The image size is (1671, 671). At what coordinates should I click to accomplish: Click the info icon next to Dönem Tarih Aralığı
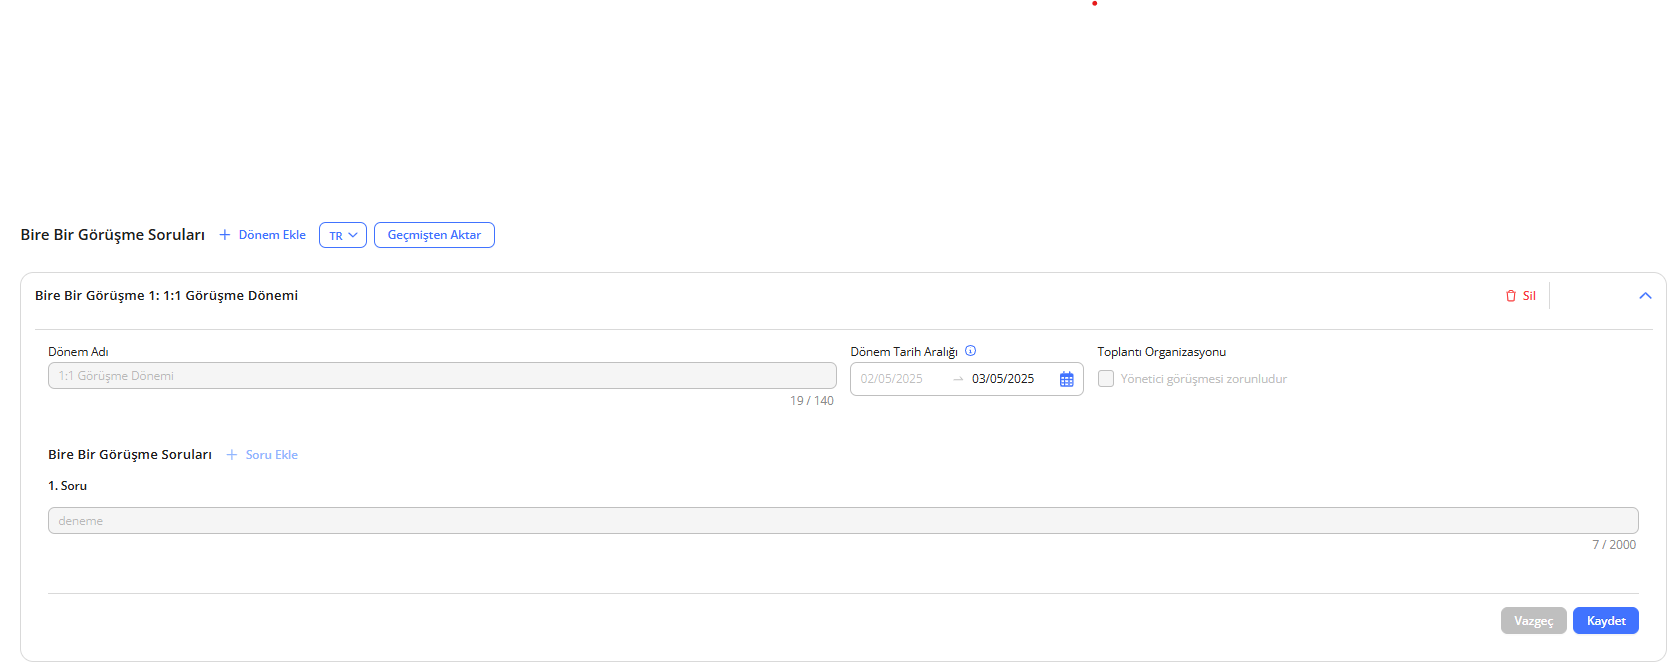(x=970, y=351)
